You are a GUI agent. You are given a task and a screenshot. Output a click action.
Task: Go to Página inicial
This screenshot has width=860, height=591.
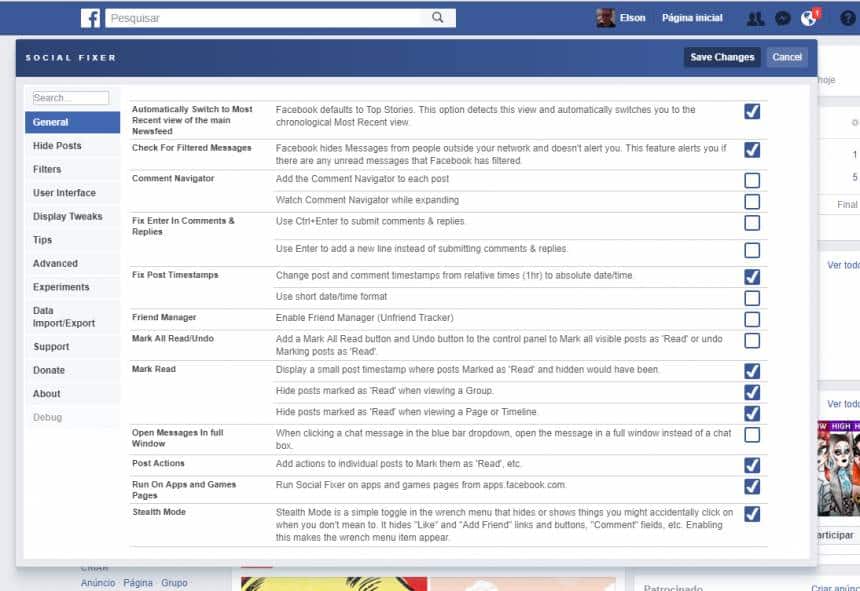pos(692,18)
